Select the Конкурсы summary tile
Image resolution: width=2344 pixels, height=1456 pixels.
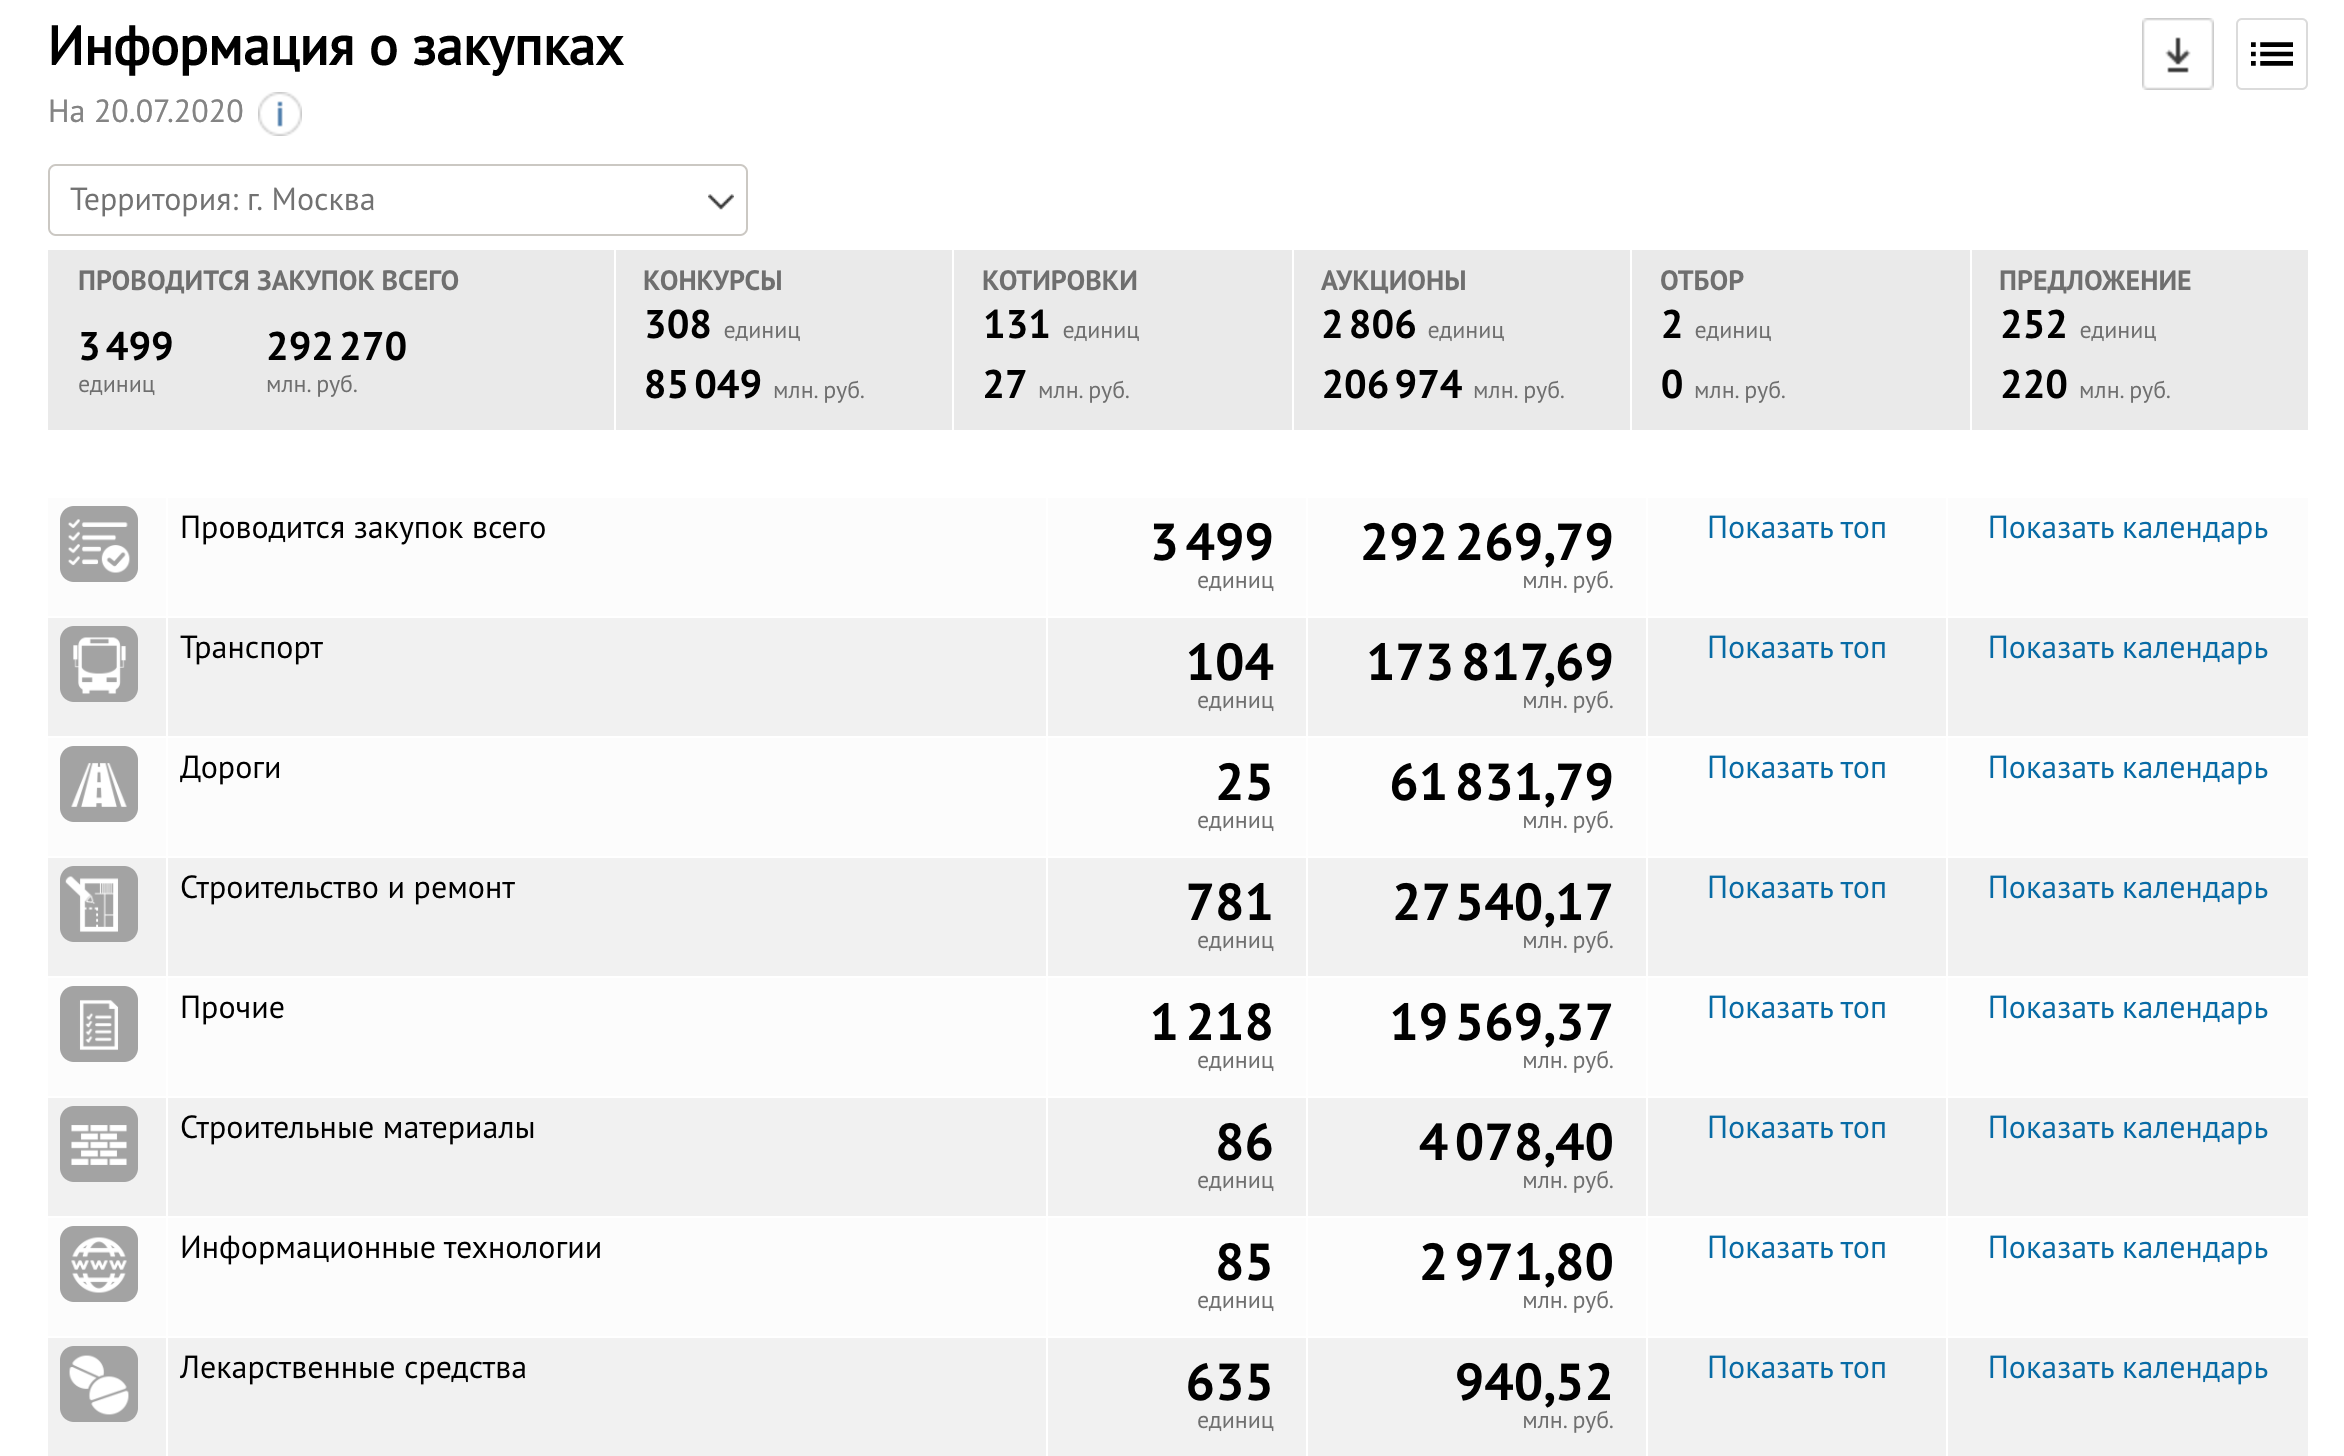click(x=783, y=340)
